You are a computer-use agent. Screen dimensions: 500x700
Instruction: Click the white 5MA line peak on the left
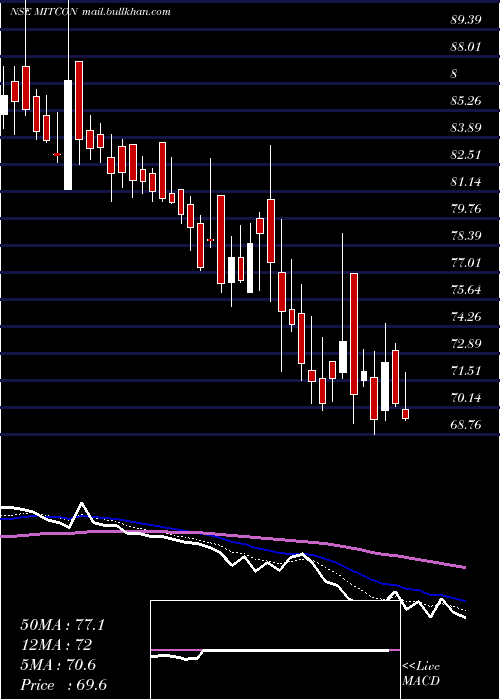(81, 504)
